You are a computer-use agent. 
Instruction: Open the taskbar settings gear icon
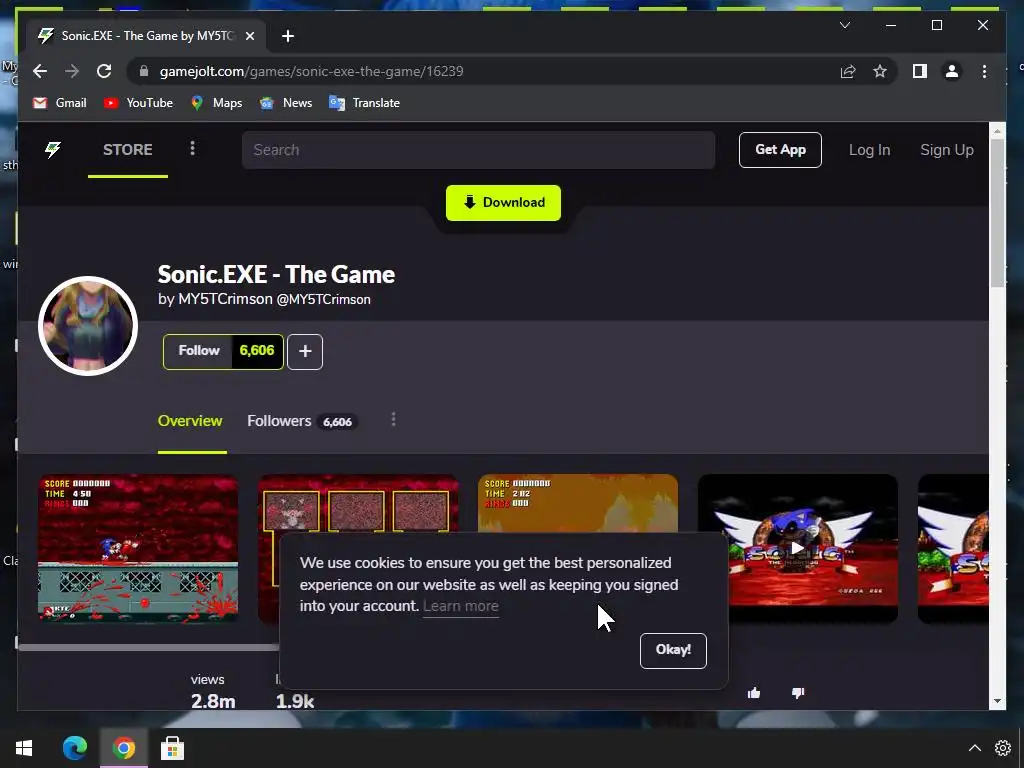click(x=1002, y=748)
